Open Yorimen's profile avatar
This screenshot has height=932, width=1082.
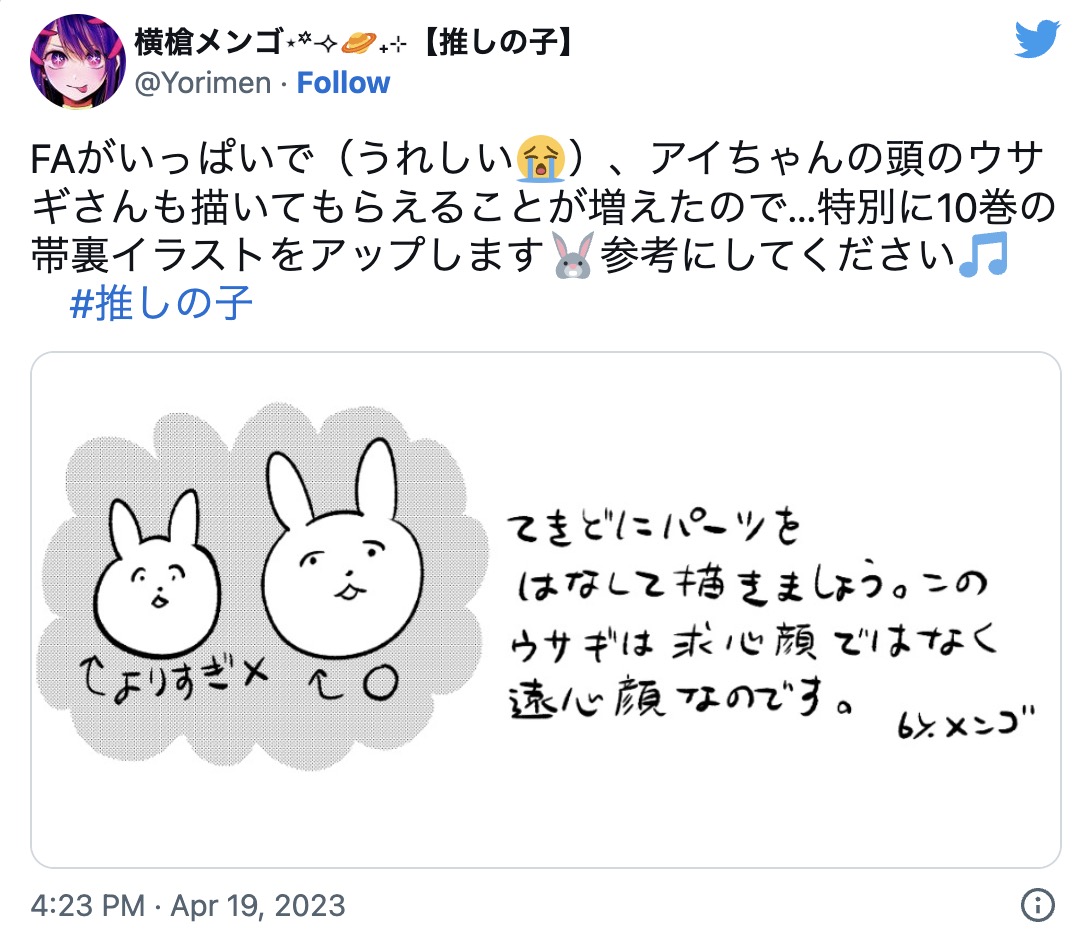pyautogui.click(x=78, y=61)
